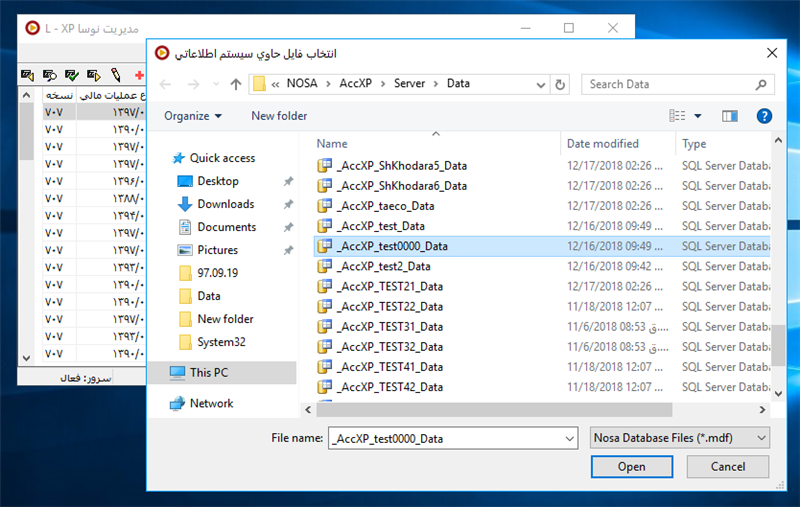Click the Open button
The width and height of the screenshot is (800, 507).
click(631, 467)
